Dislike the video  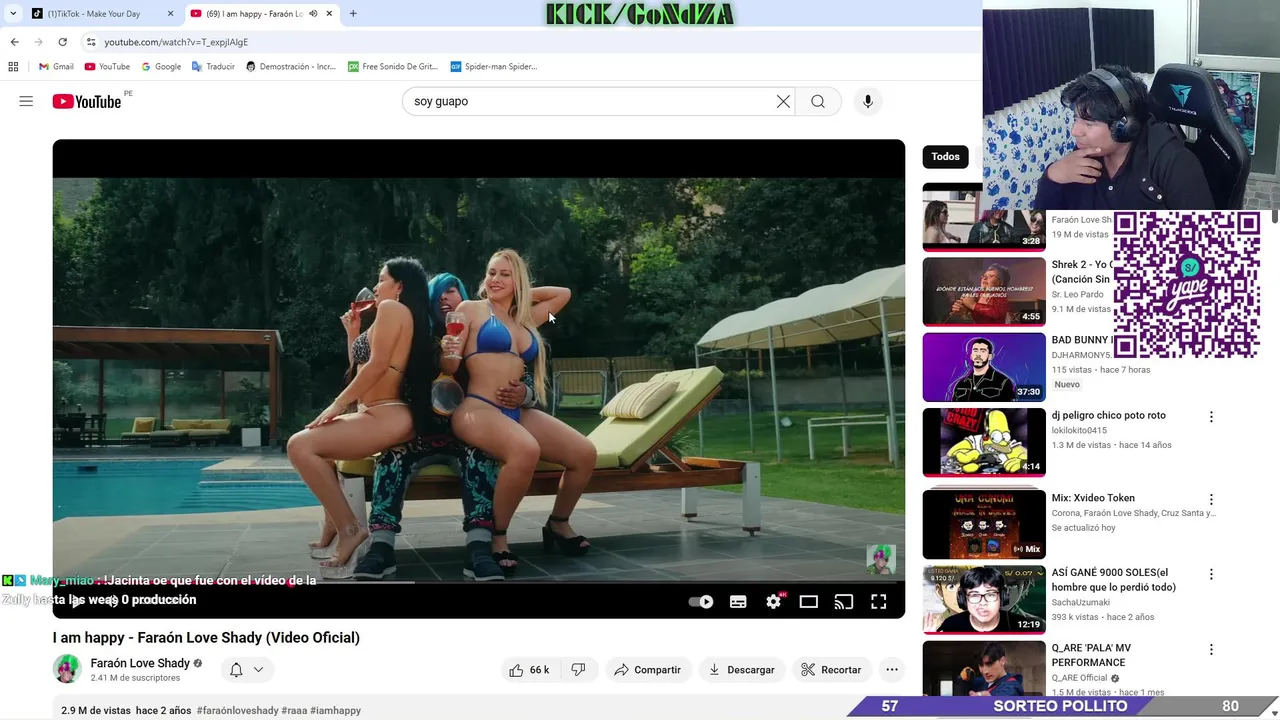coord(578,670)
